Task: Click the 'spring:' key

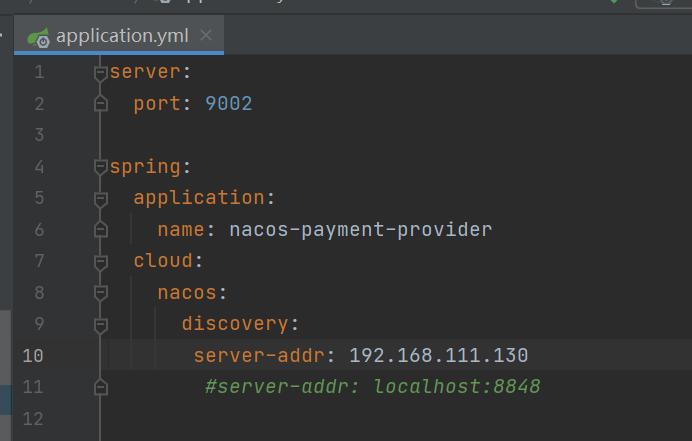Action: click(150, 167)
